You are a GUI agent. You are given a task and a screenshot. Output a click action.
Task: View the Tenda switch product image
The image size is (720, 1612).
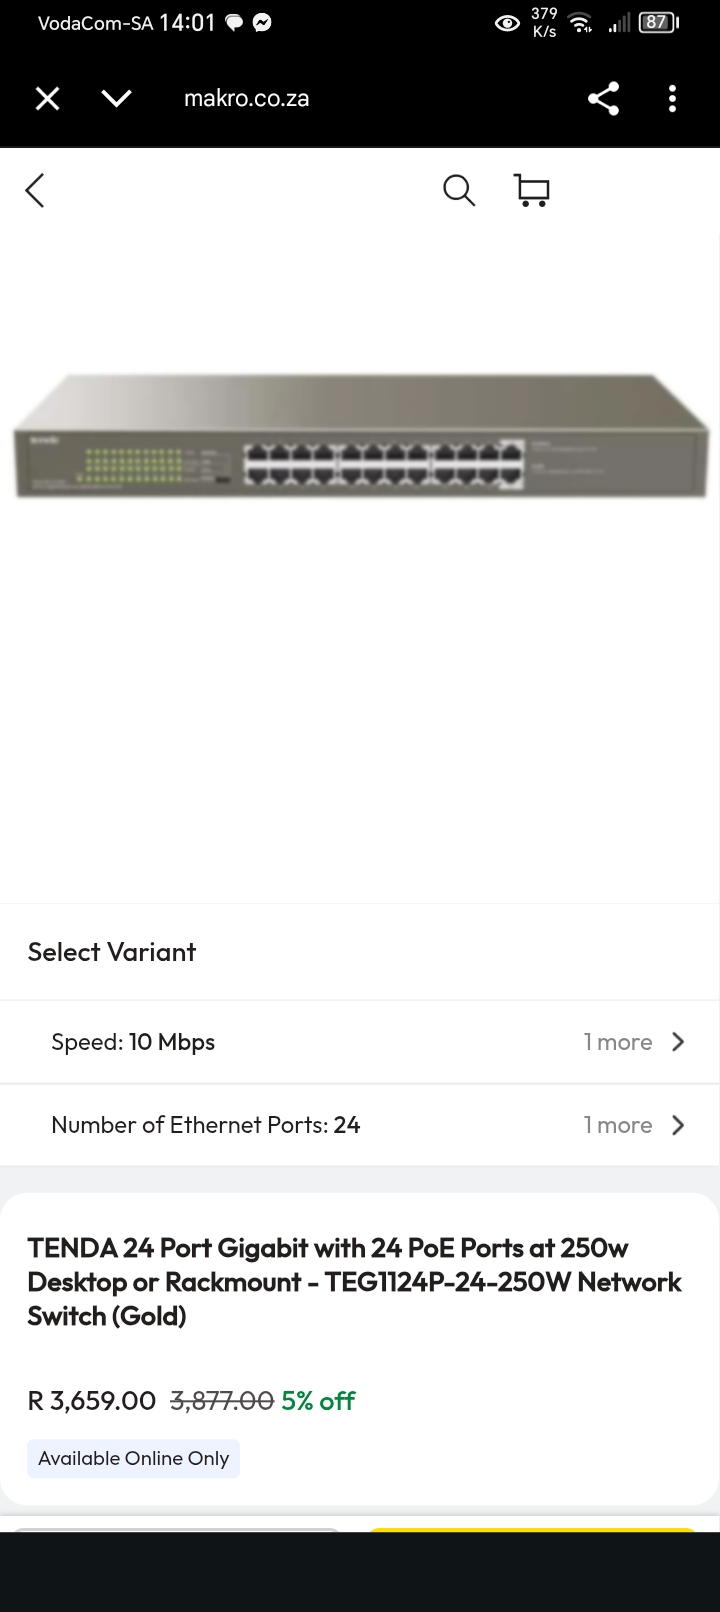click(x=360, y=437)
